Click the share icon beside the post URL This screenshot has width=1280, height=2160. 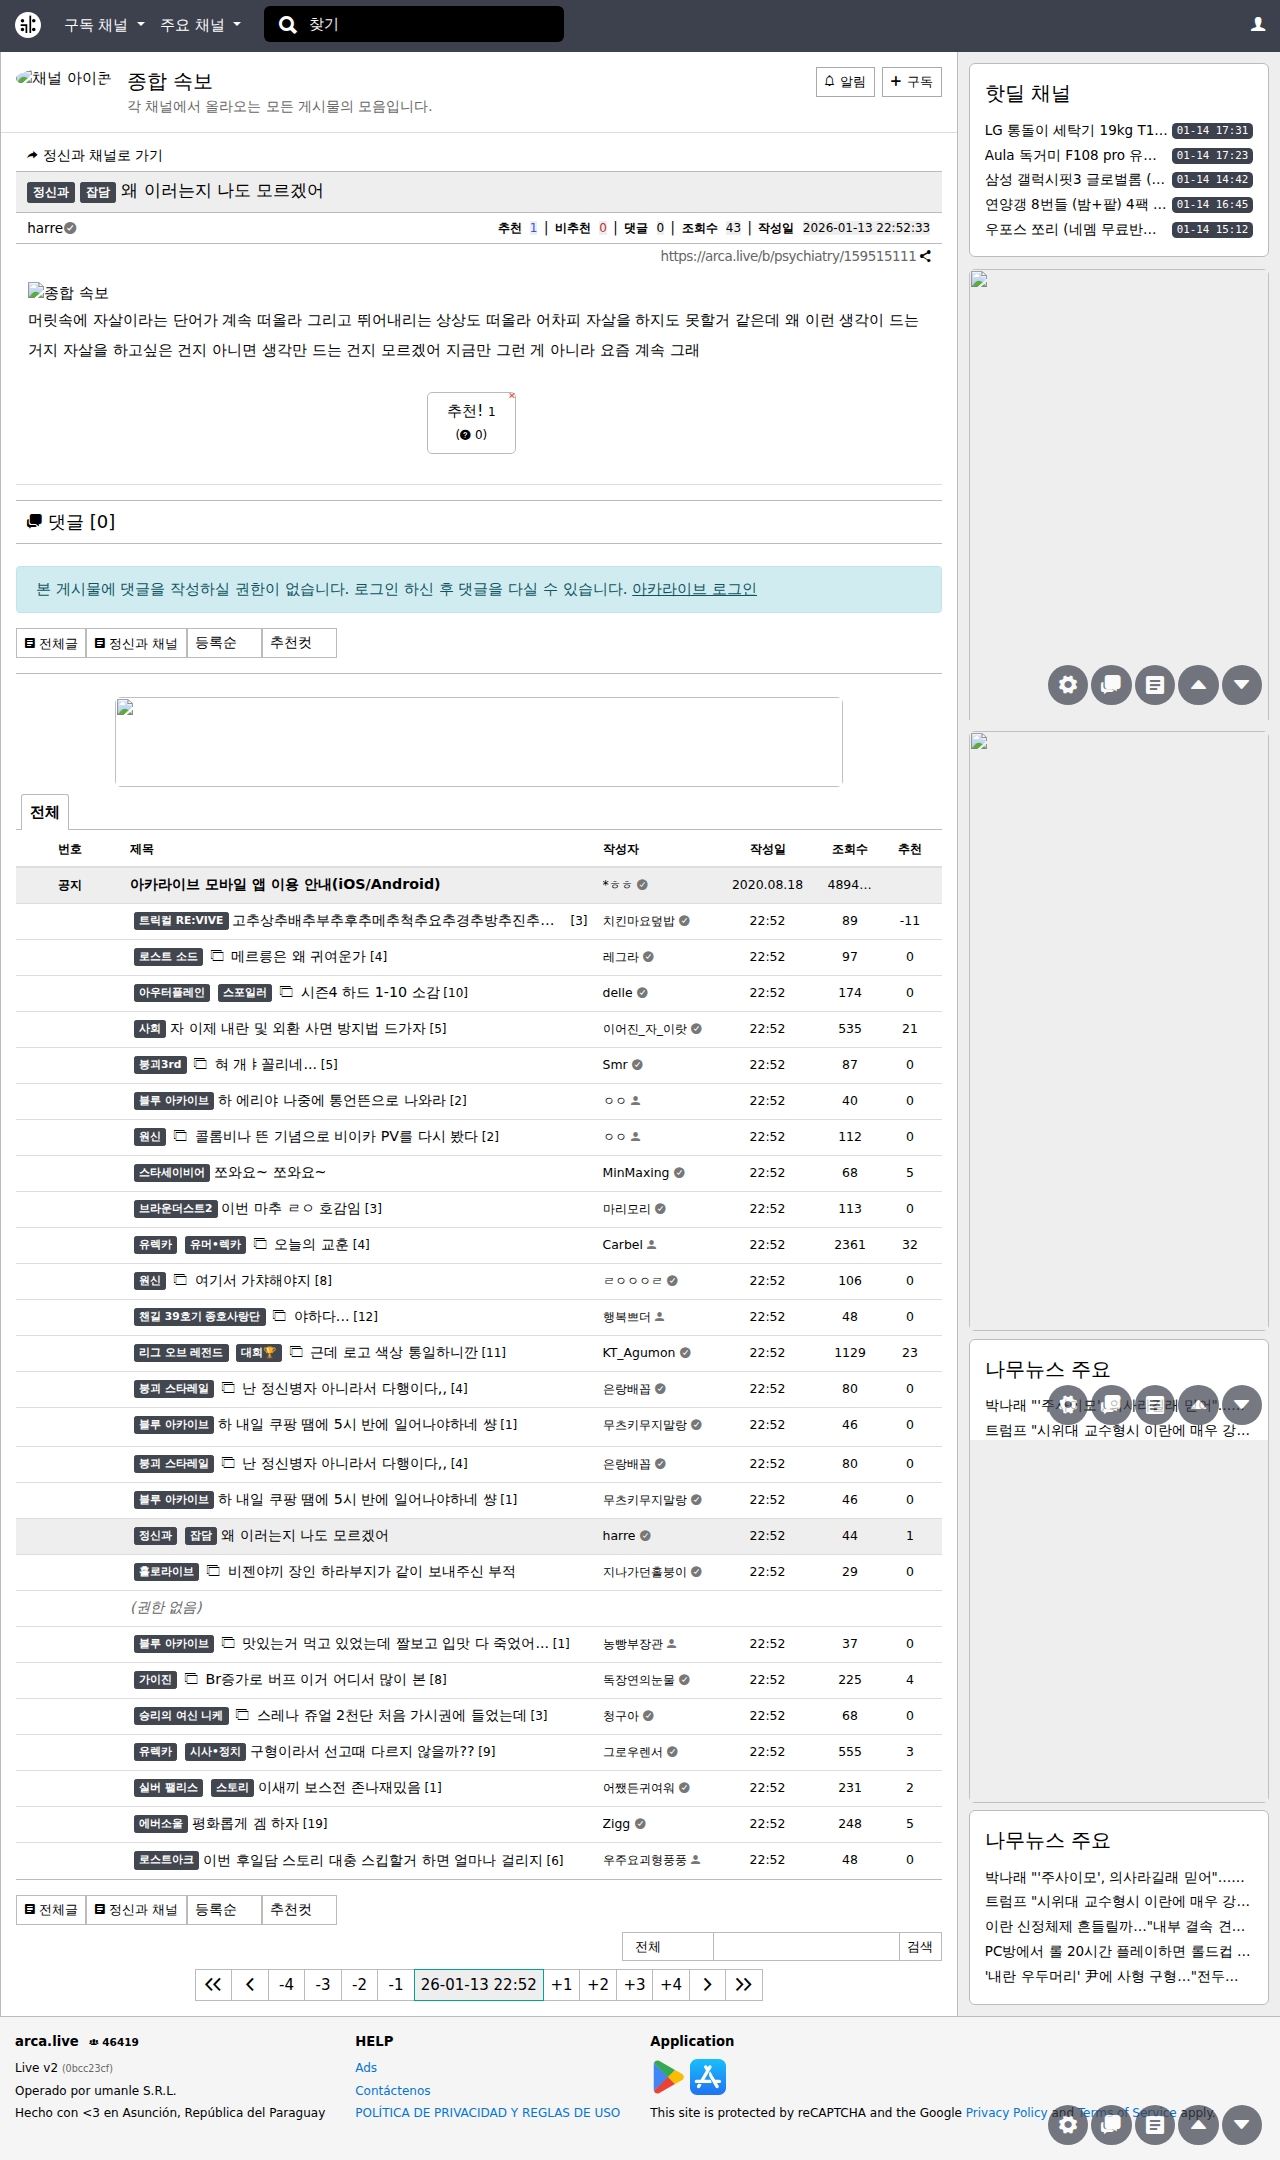(x=926, y=256)
